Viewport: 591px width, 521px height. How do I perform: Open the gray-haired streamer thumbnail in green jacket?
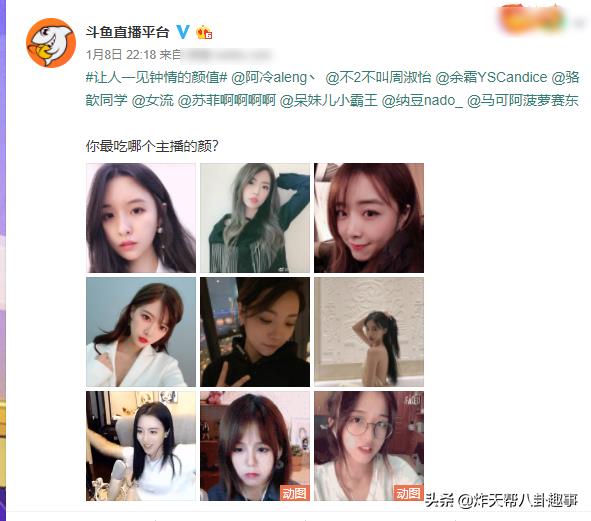(255, 218)
